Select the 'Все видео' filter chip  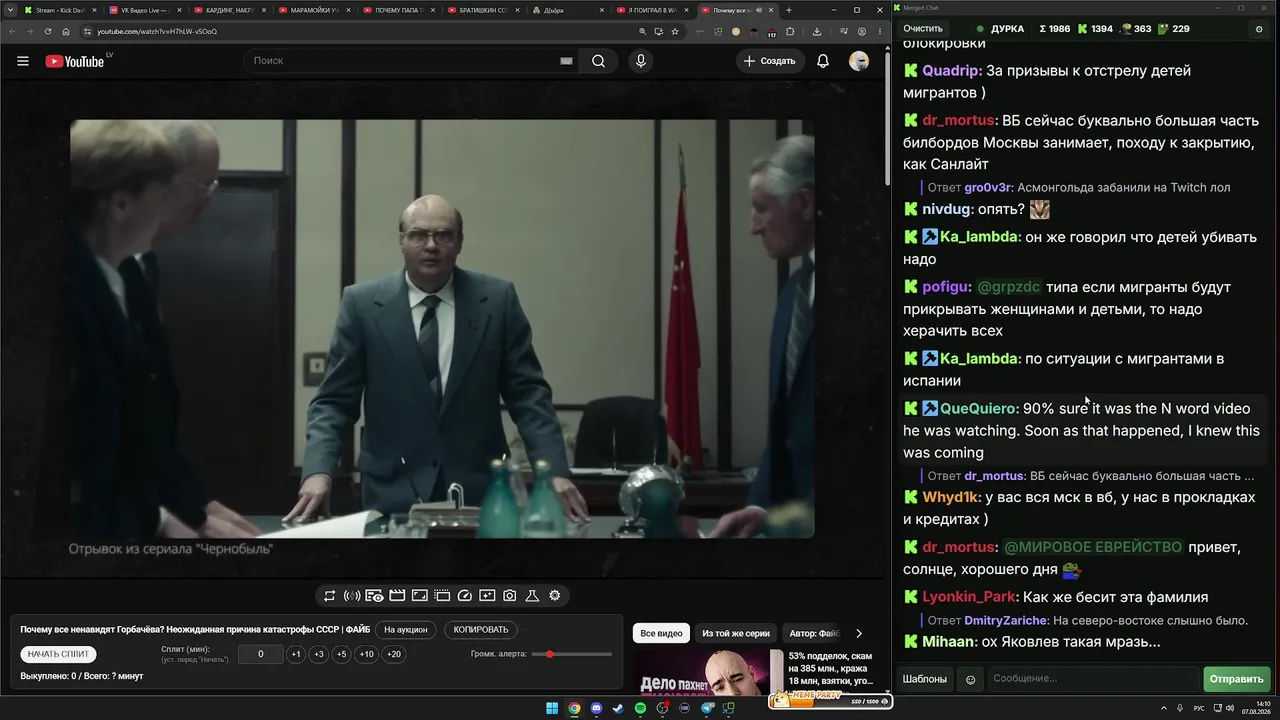click(661, 633)
